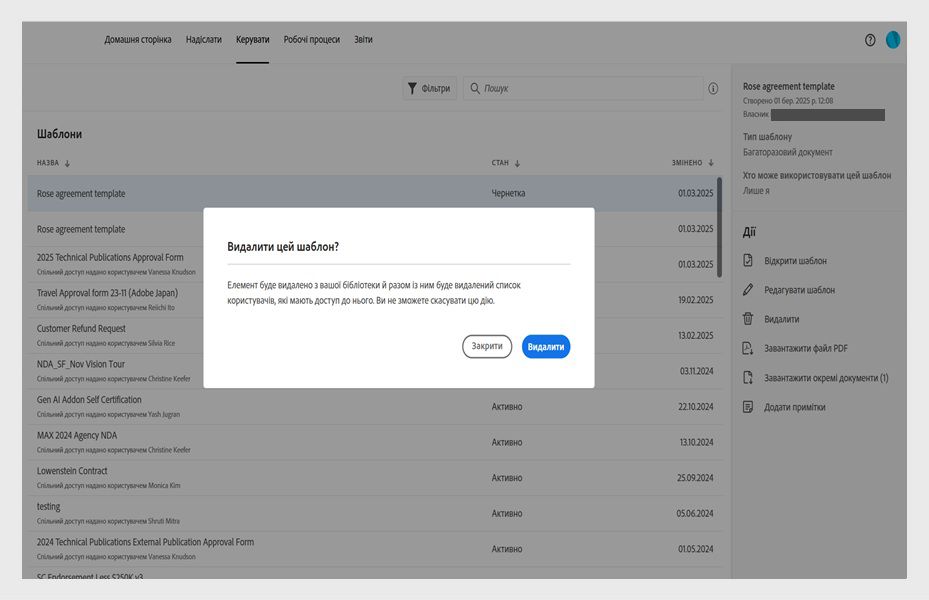Click the info icon beside search

(713, 88)
